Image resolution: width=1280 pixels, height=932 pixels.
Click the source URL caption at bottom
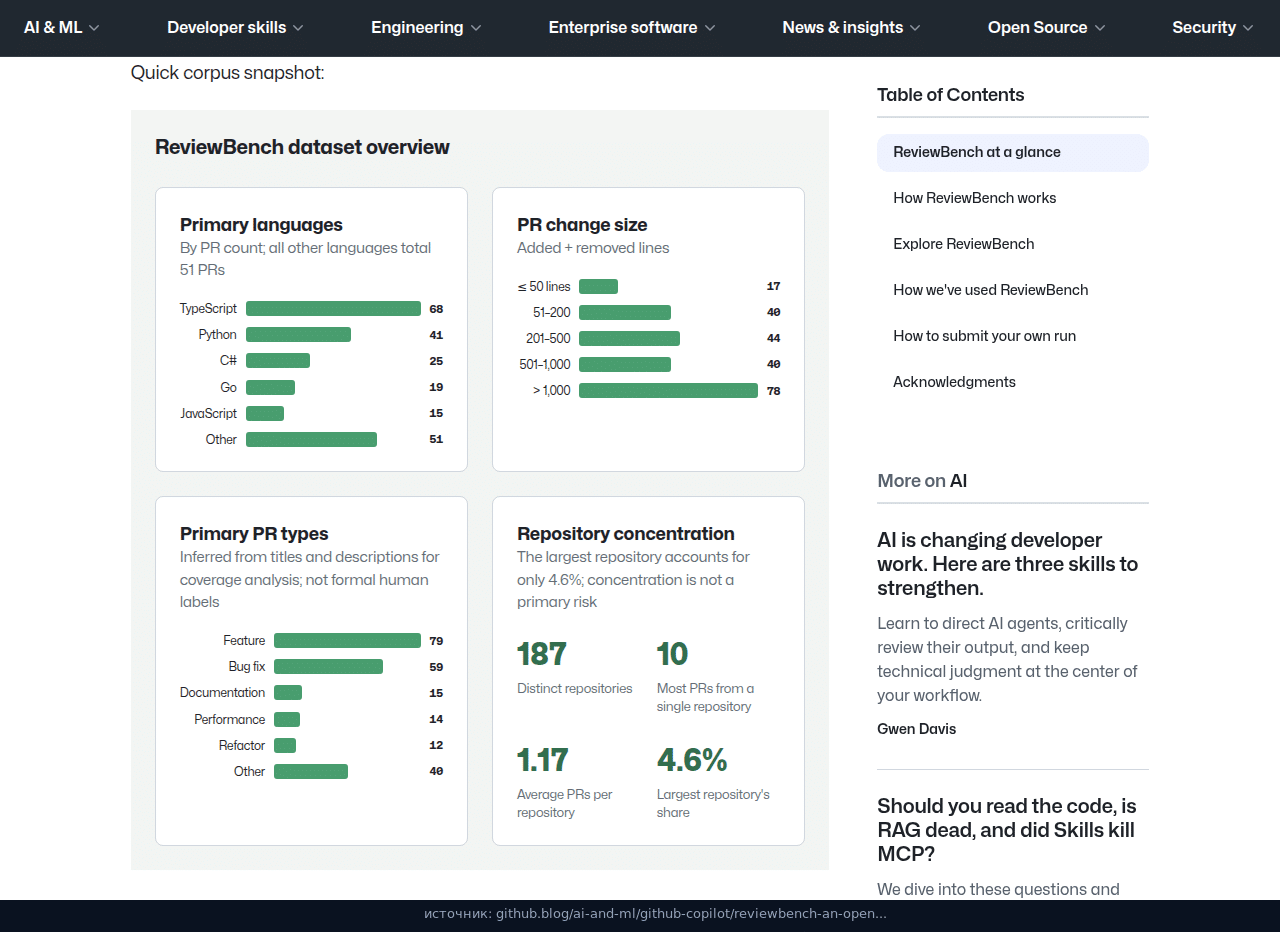point(655,914)
